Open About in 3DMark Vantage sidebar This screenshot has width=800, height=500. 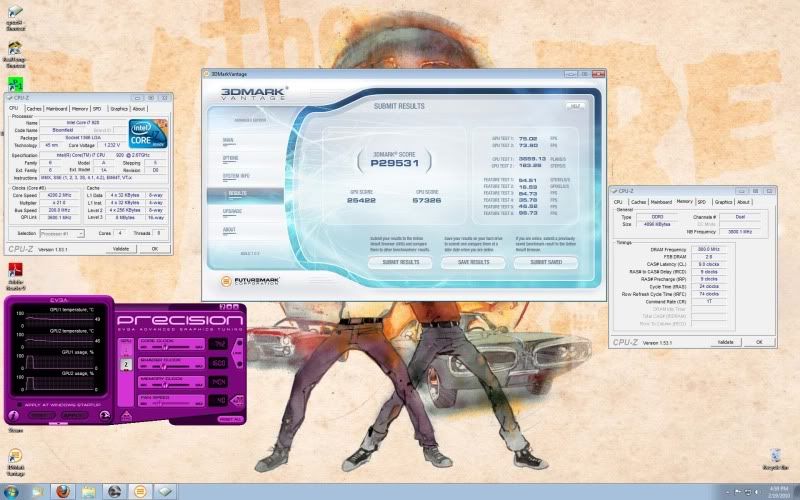pyautogui.click(x=229, y=230)
